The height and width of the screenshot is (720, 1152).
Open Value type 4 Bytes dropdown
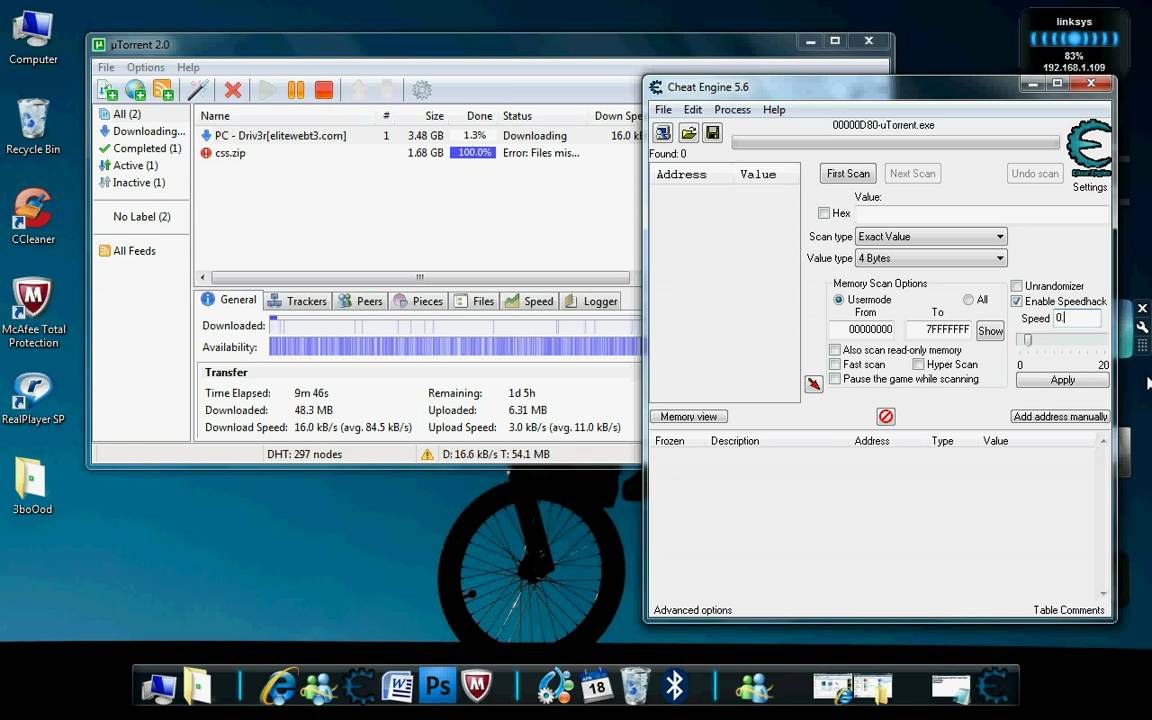coord(932,258)
